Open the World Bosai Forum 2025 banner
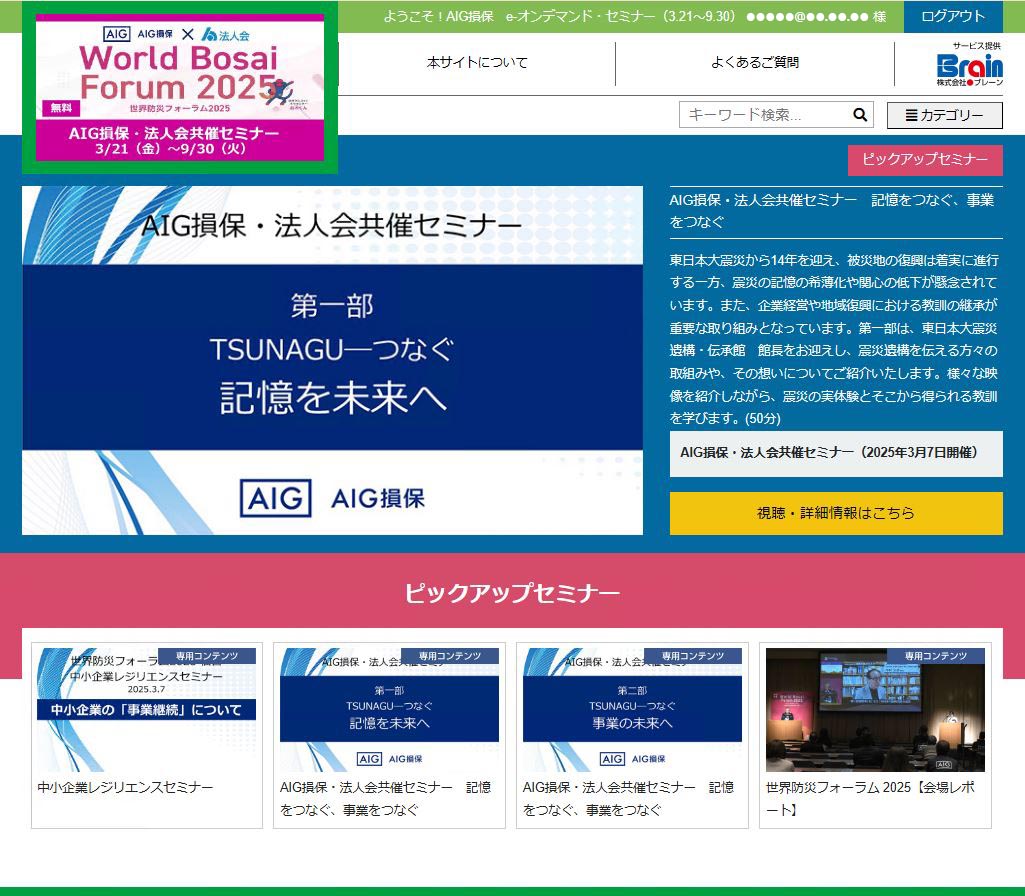This screenshot has height=896, width=1025. click(x=180, y=88)
